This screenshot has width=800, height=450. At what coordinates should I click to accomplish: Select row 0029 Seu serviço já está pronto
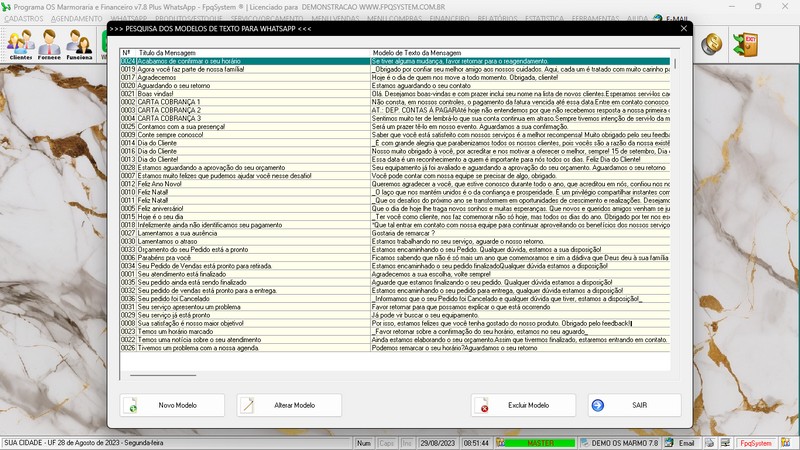pyautogui.click(x=395, y=315)
